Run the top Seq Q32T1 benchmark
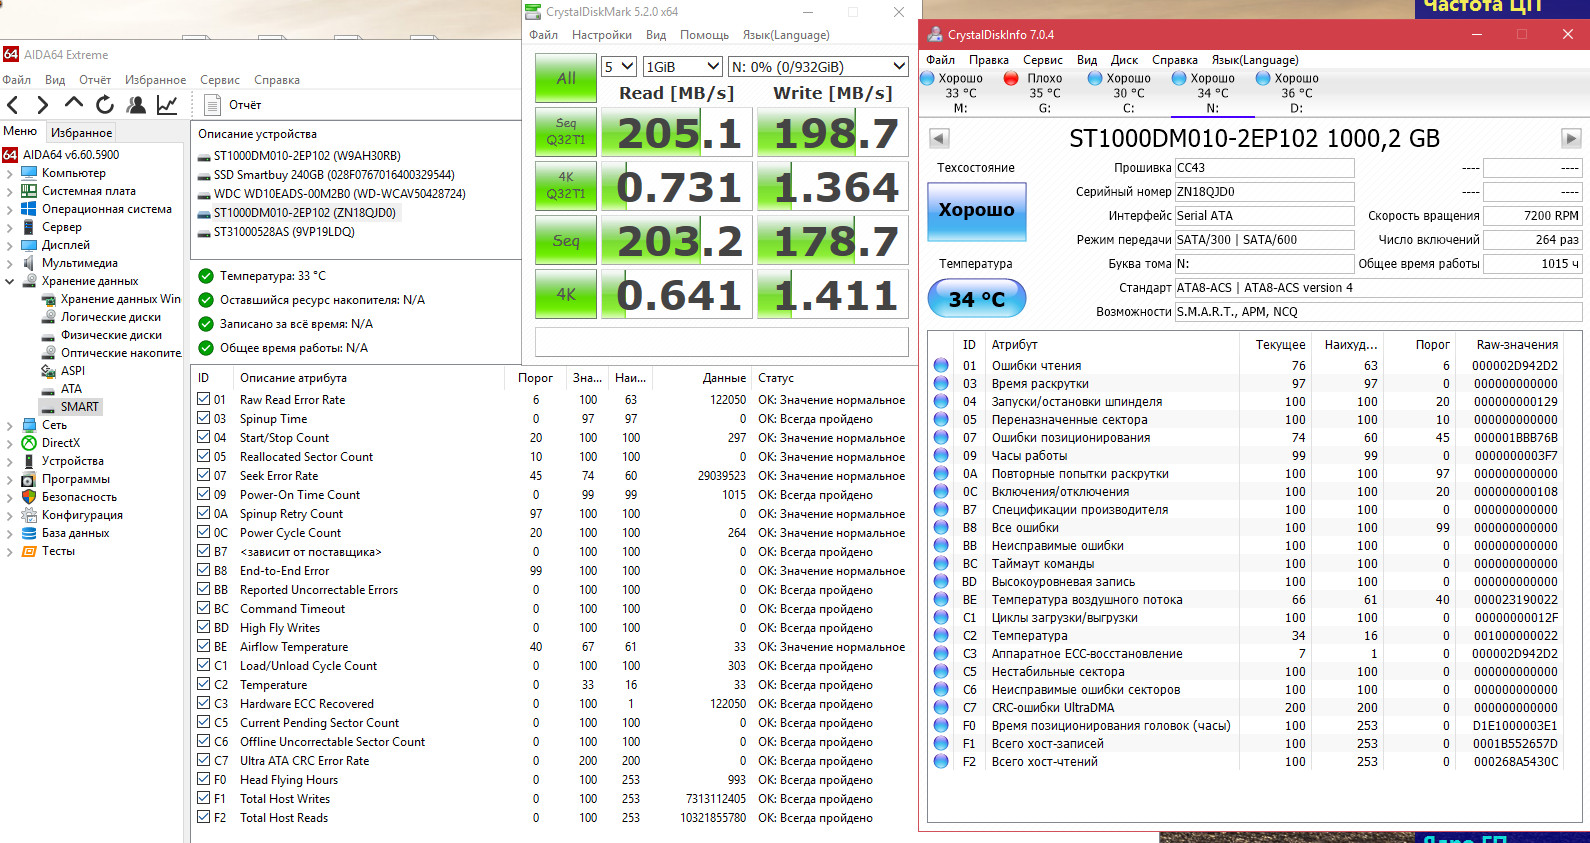The image size is (1590, 843). pos(566,132)
